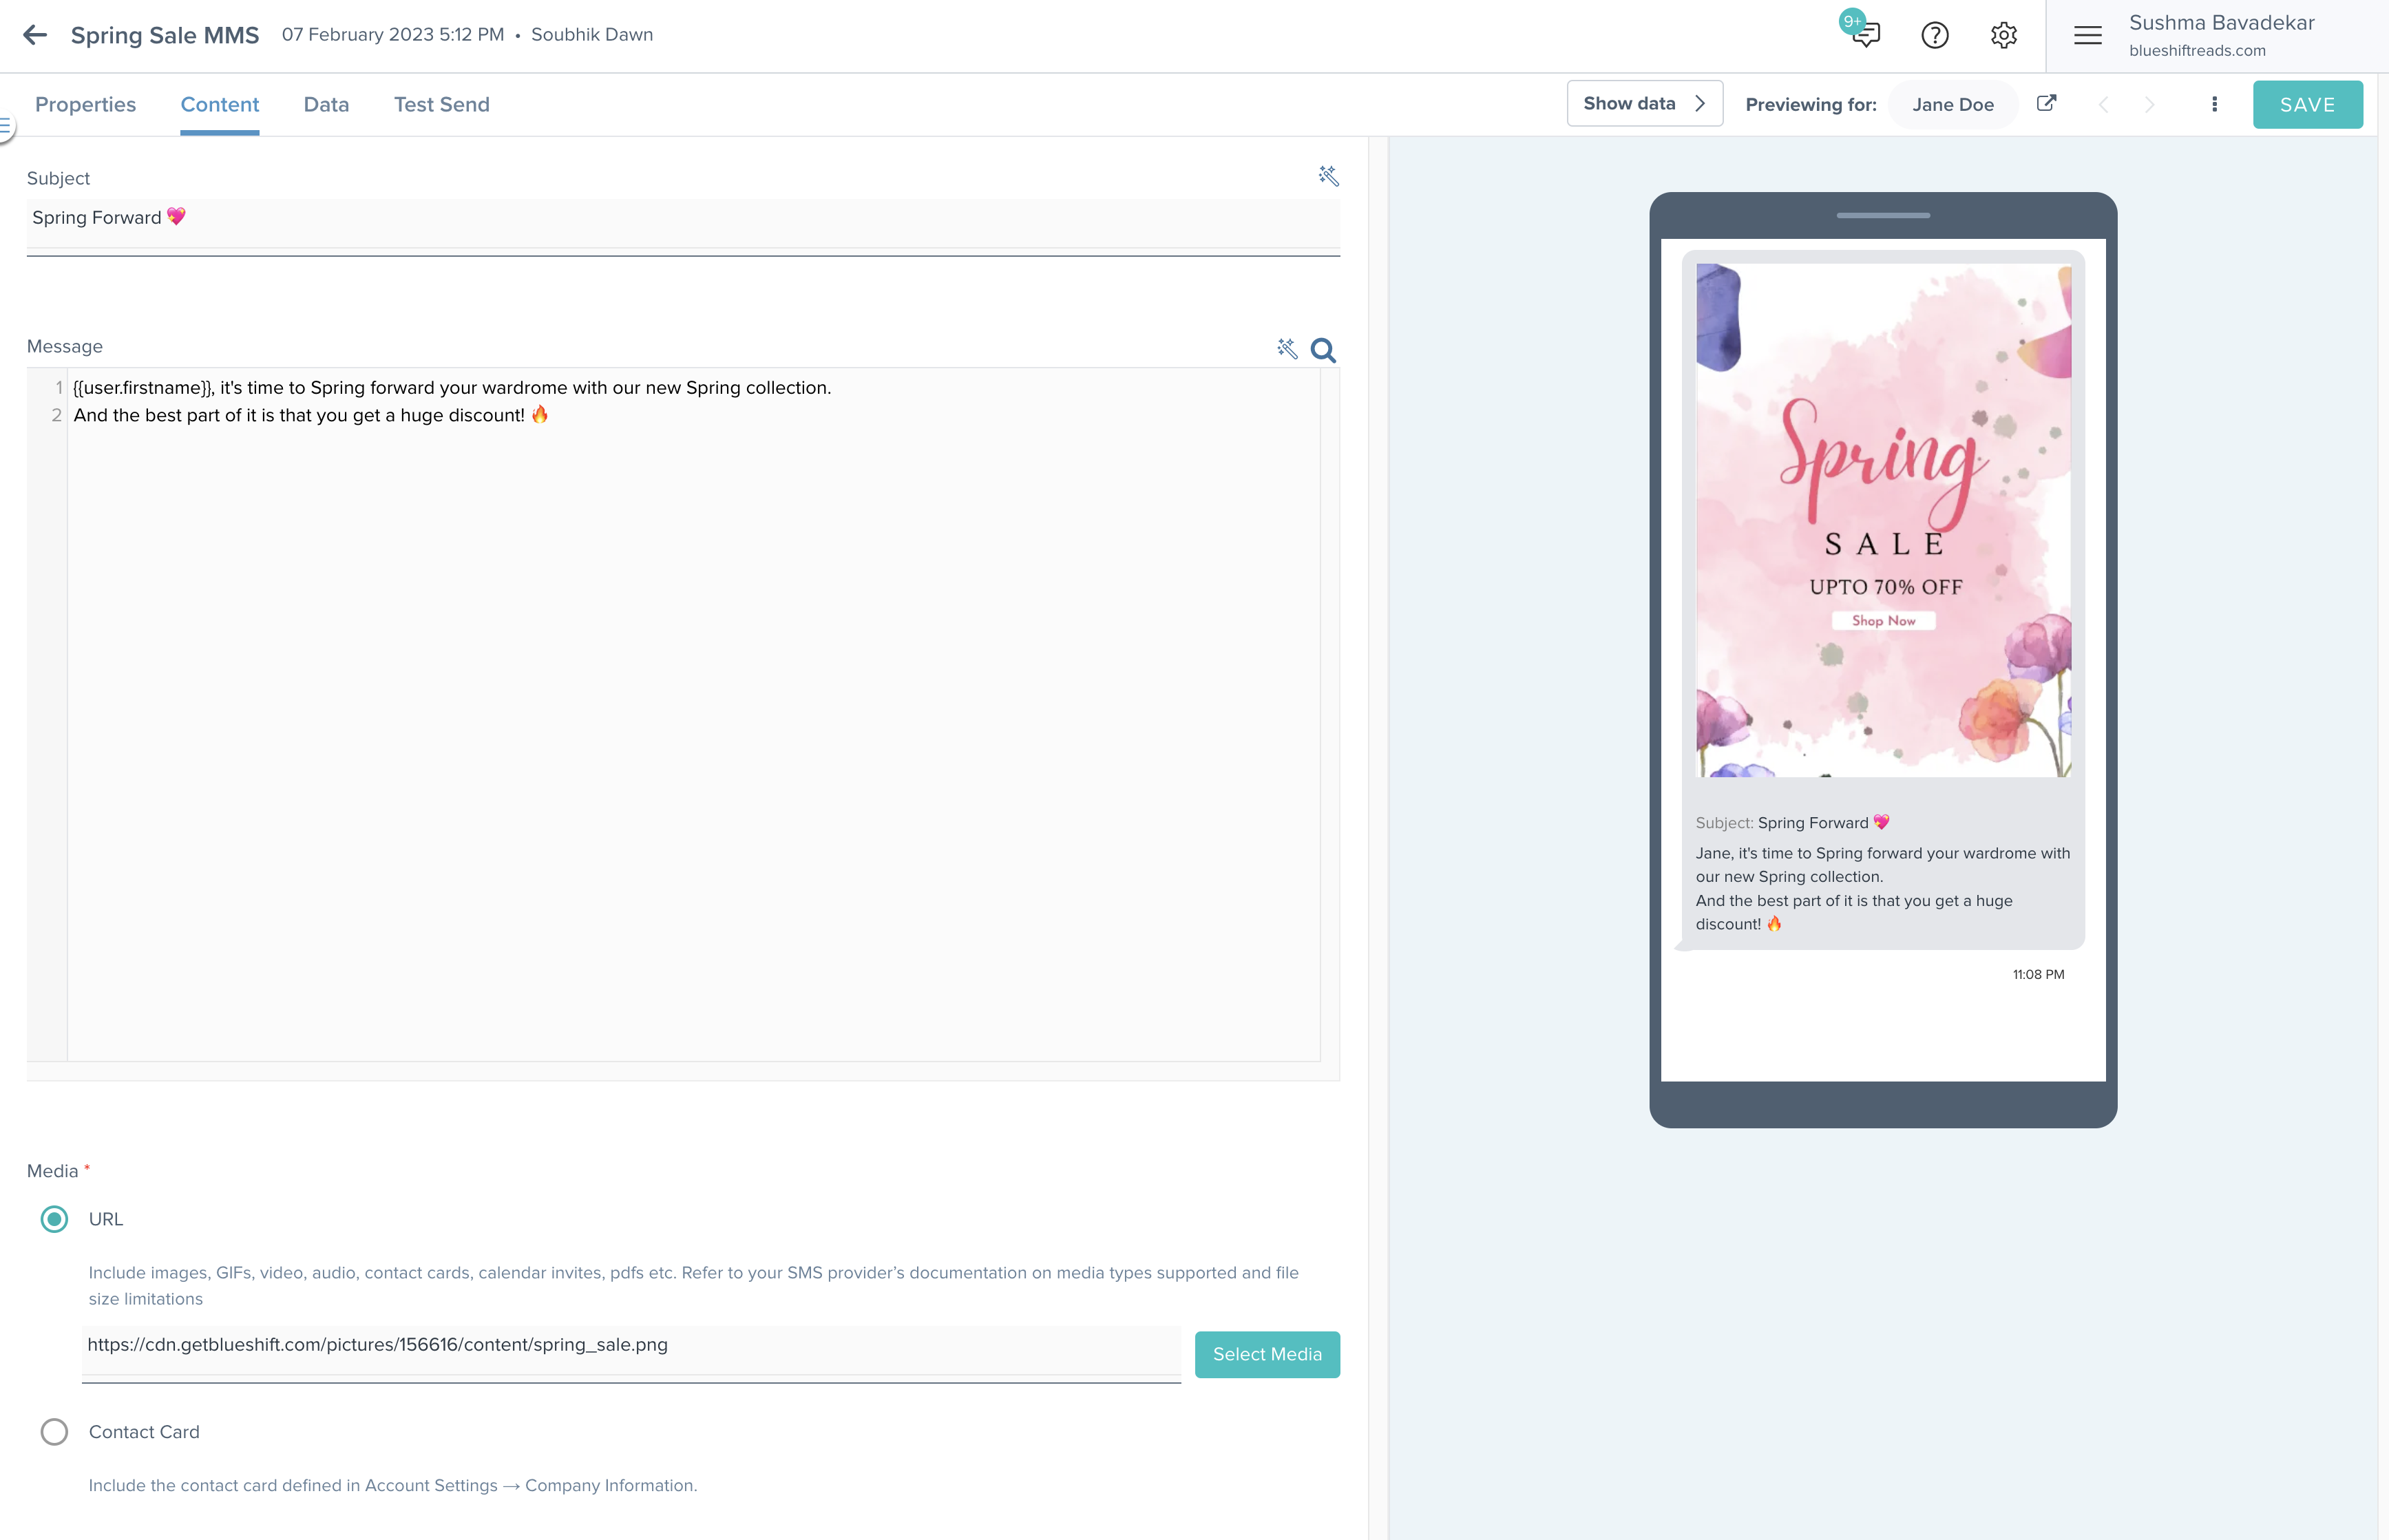
Task: Click the blueshiftreads.com account text
Action: coord(2197,50)
